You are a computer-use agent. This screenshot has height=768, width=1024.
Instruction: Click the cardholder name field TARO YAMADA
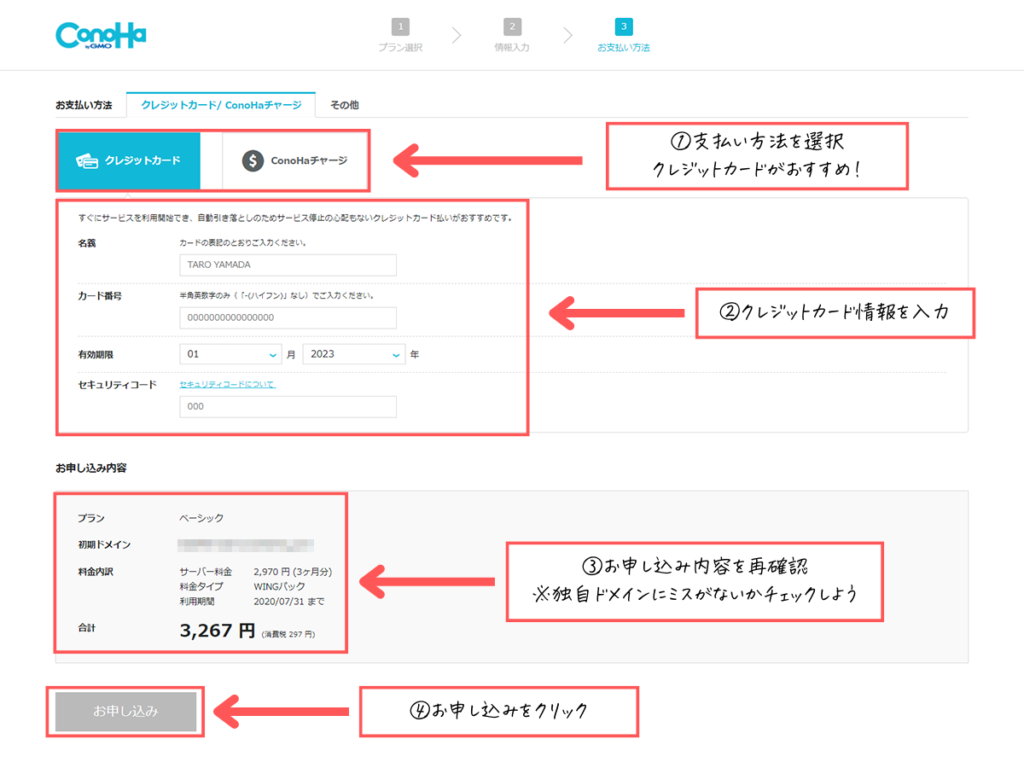pyautogui.click(x=288, y=265)
